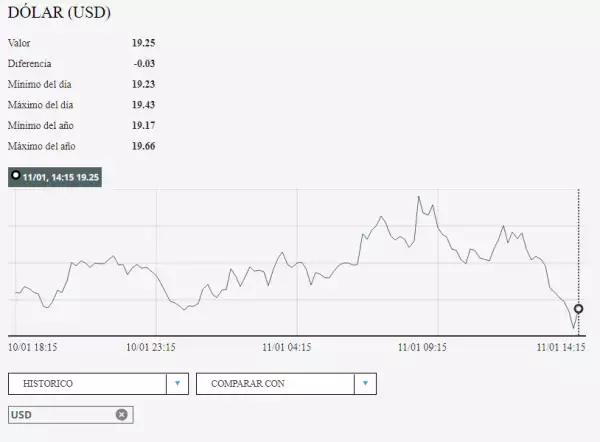Screen dimensions: 600x442
Task: Click the Máximo del año value 19.66
Action: point(144,147)
